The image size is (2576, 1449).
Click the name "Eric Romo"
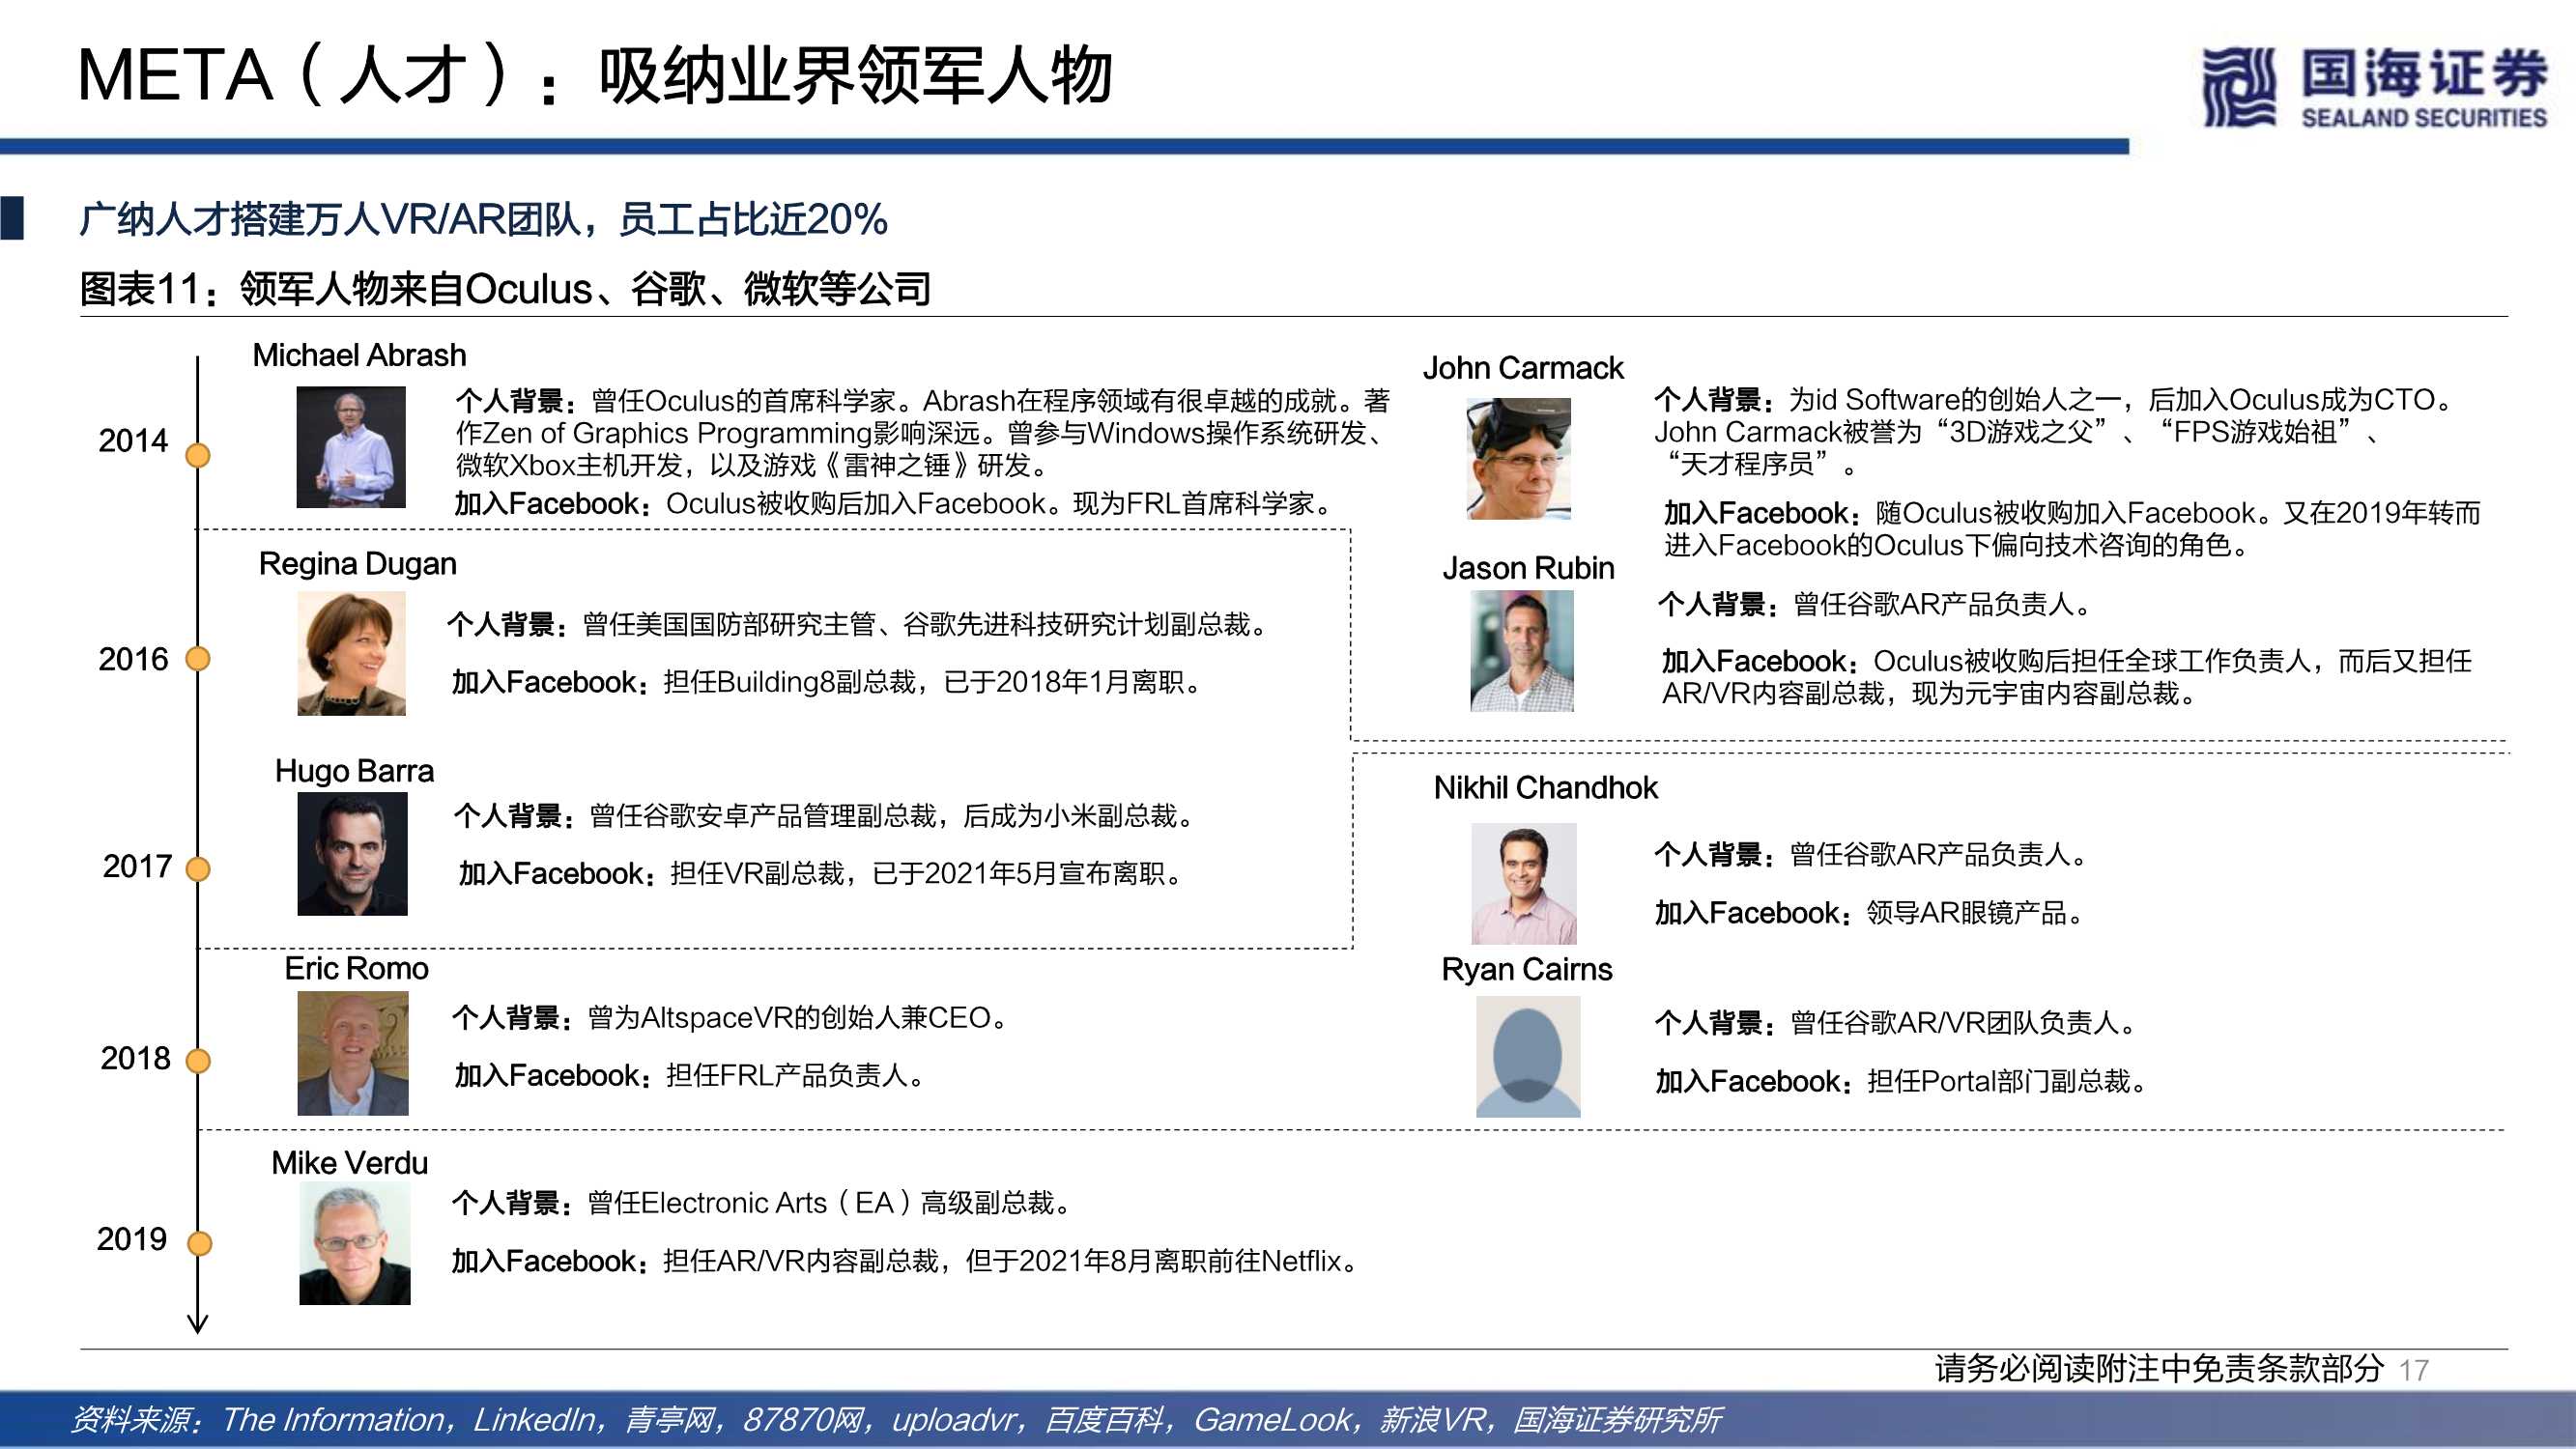click(356, 968)
